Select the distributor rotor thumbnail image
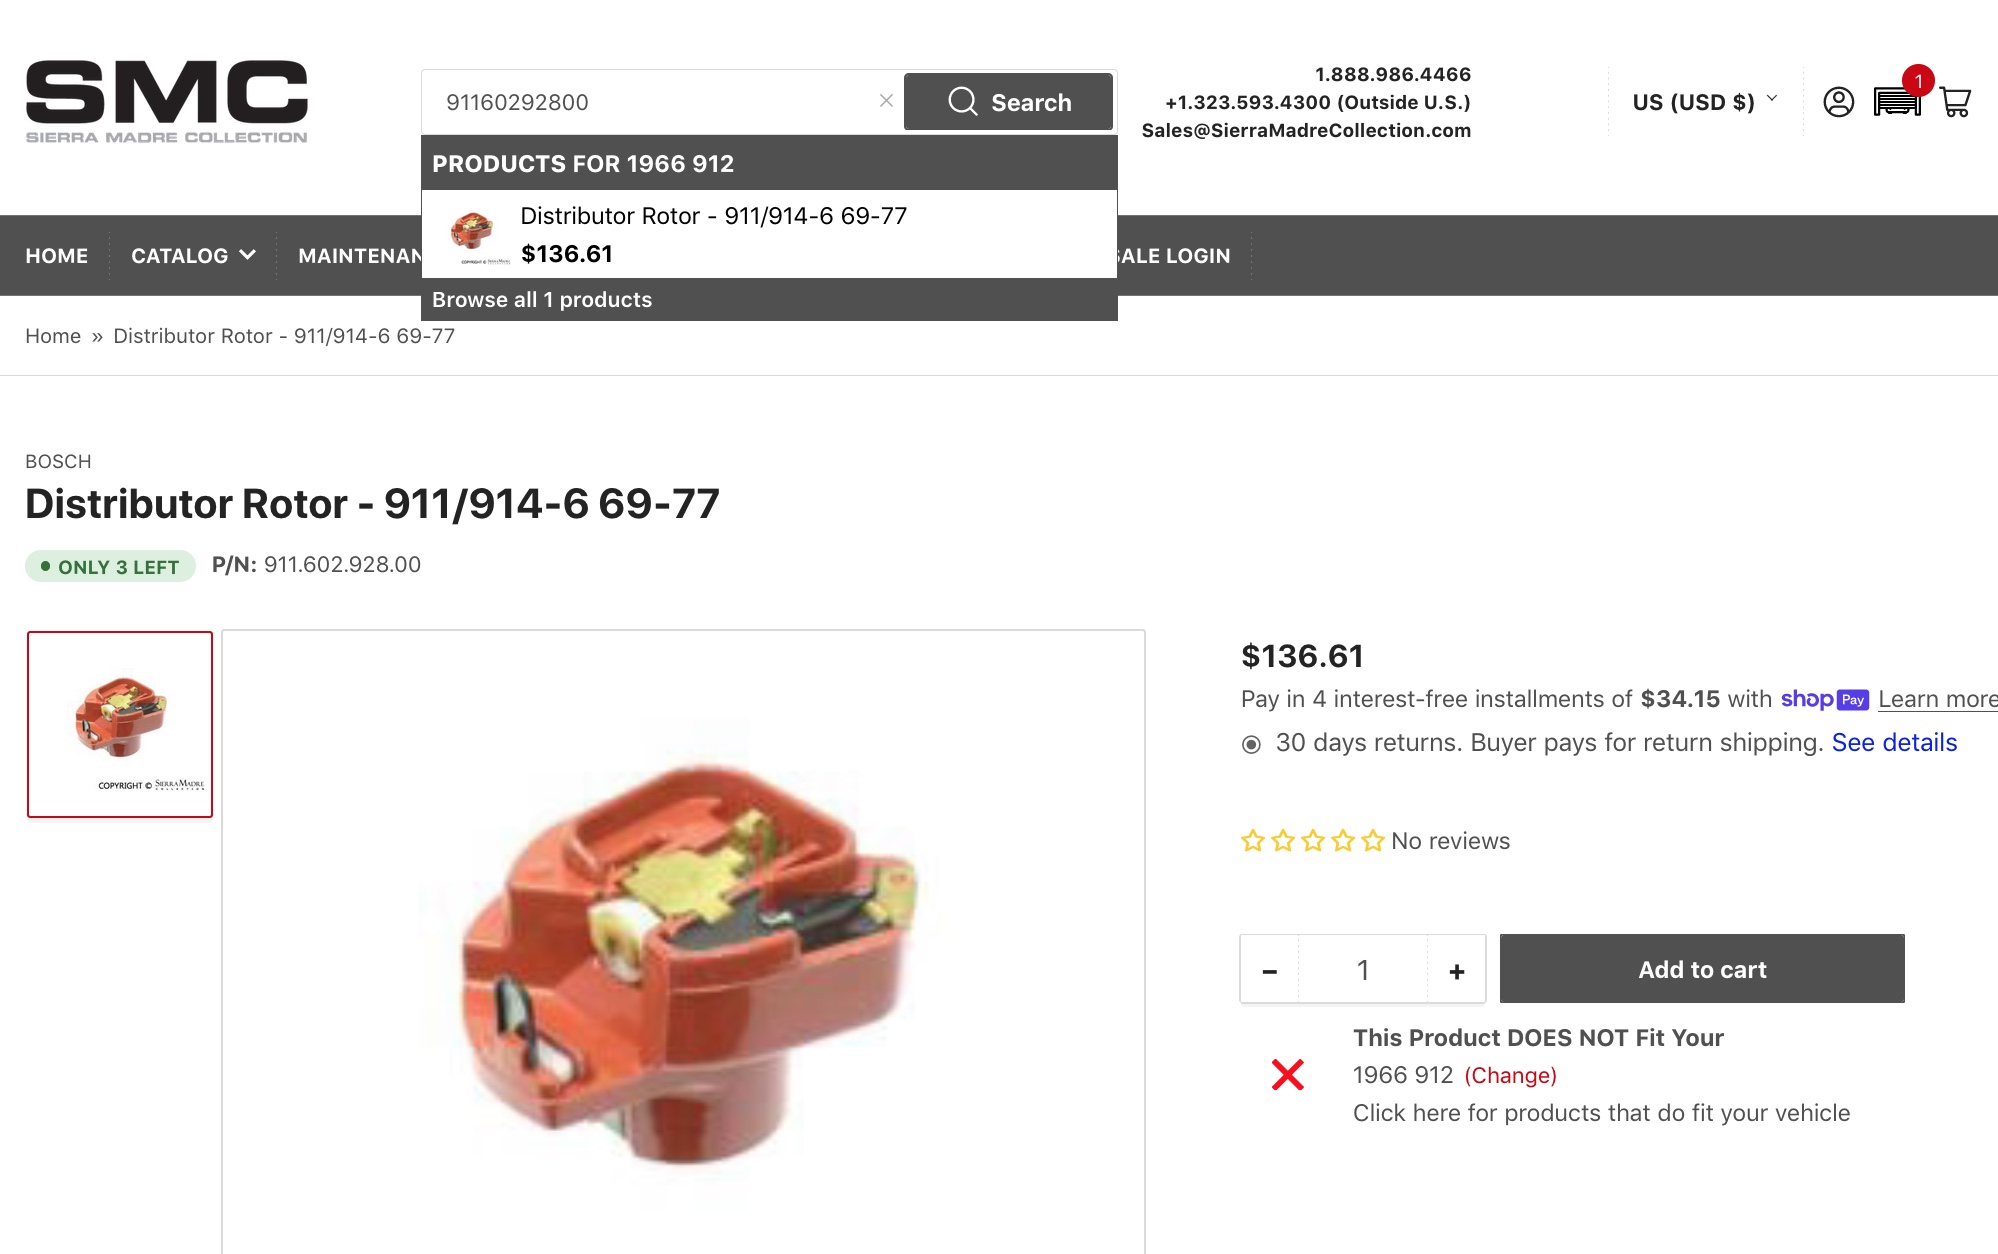 point(120,724)
